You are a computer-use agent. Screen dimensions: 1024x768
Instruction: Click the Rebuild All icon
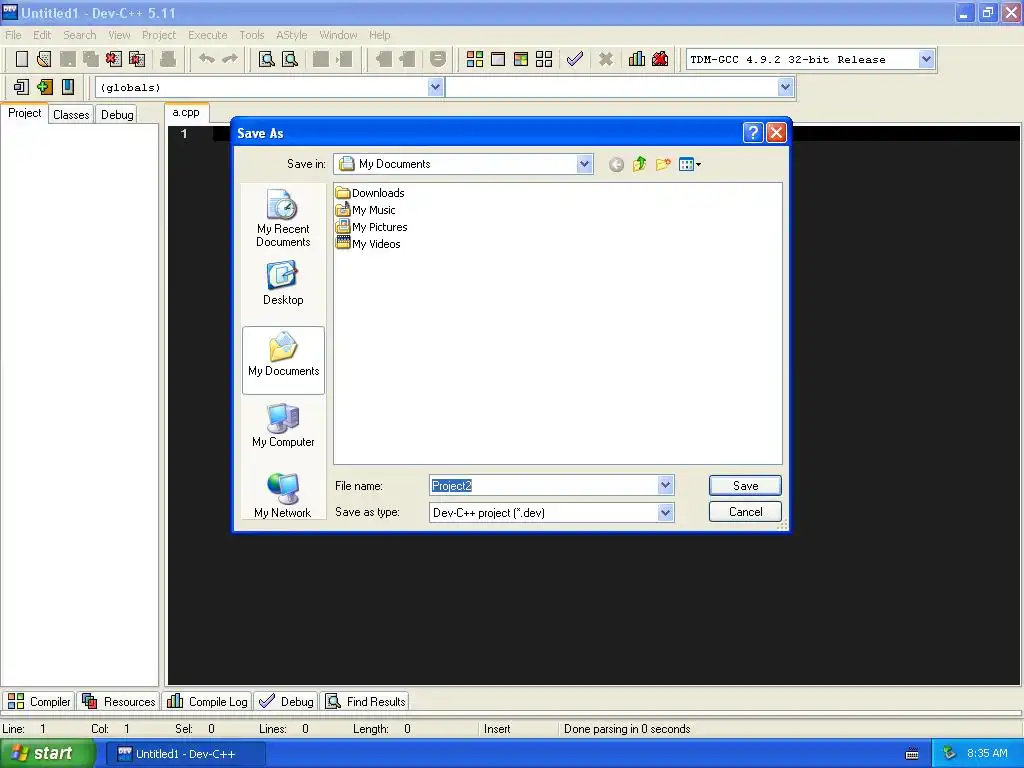click(544, 59)
